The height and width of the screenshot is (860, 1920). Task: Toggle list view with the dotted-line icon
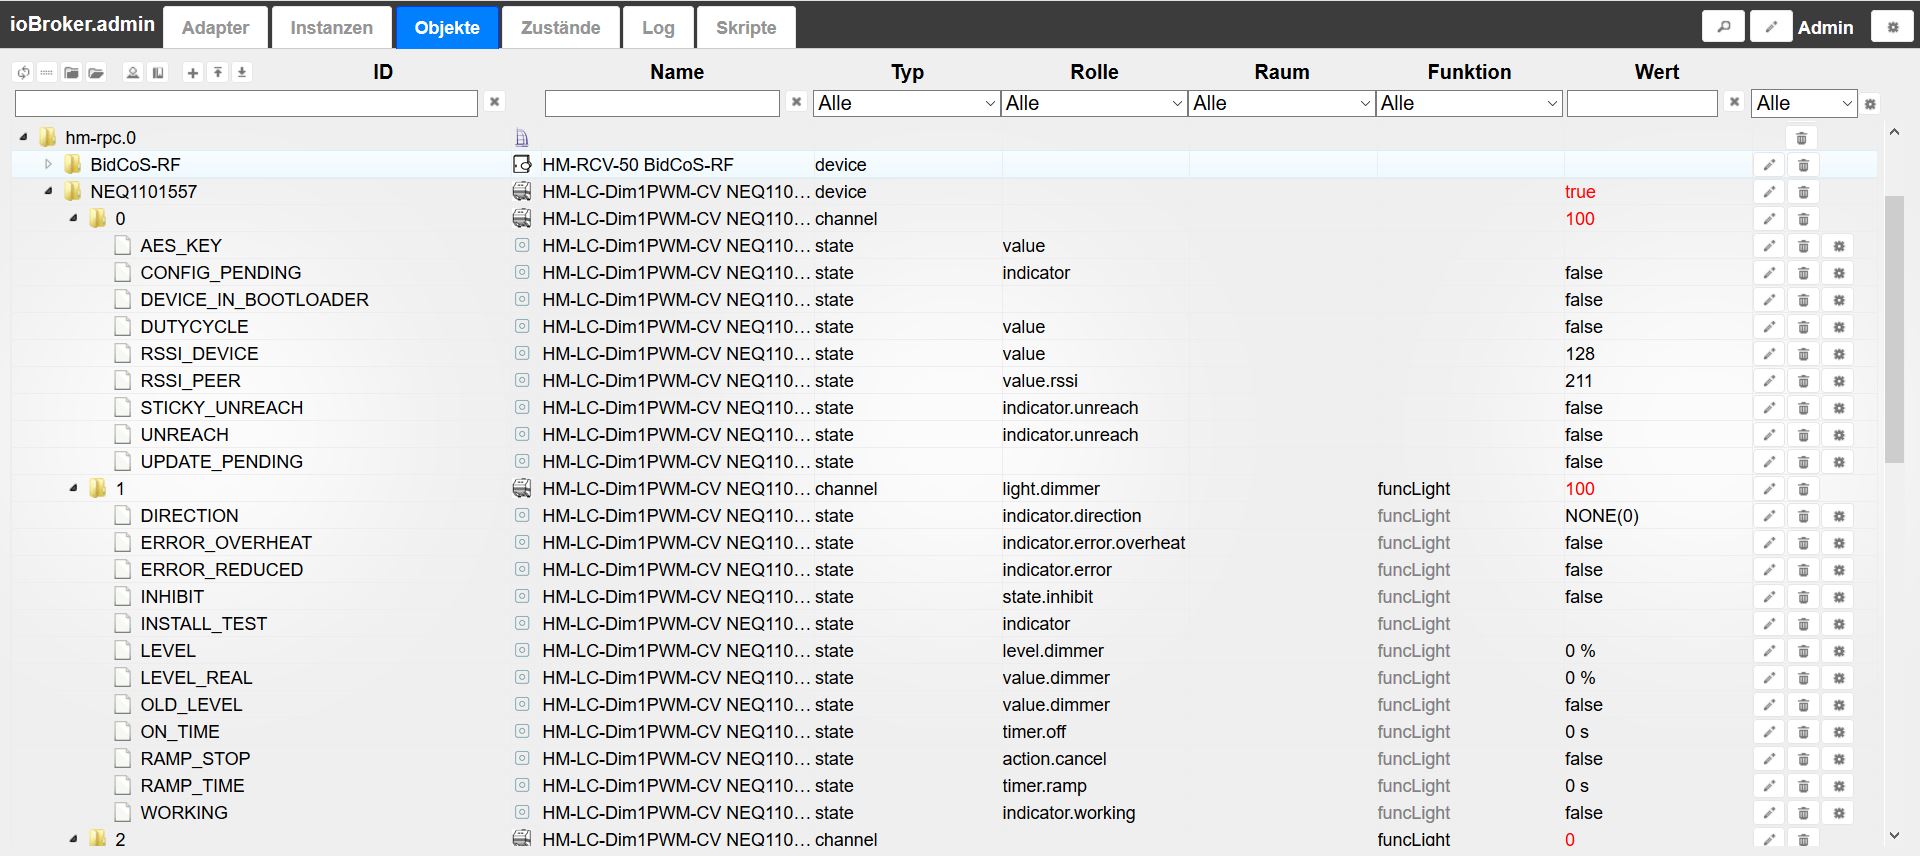[46, 73]
